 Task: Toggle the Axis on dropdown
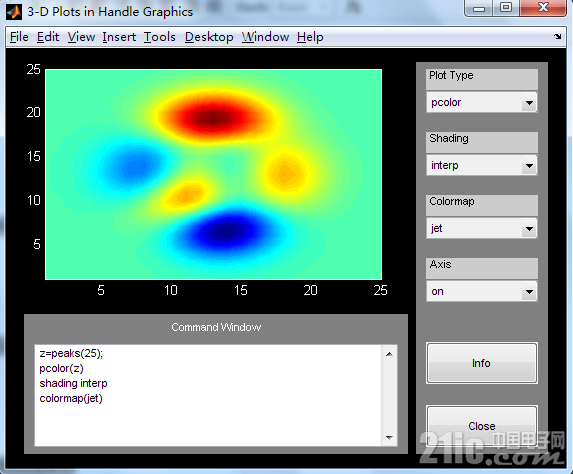tap(482, 291)
